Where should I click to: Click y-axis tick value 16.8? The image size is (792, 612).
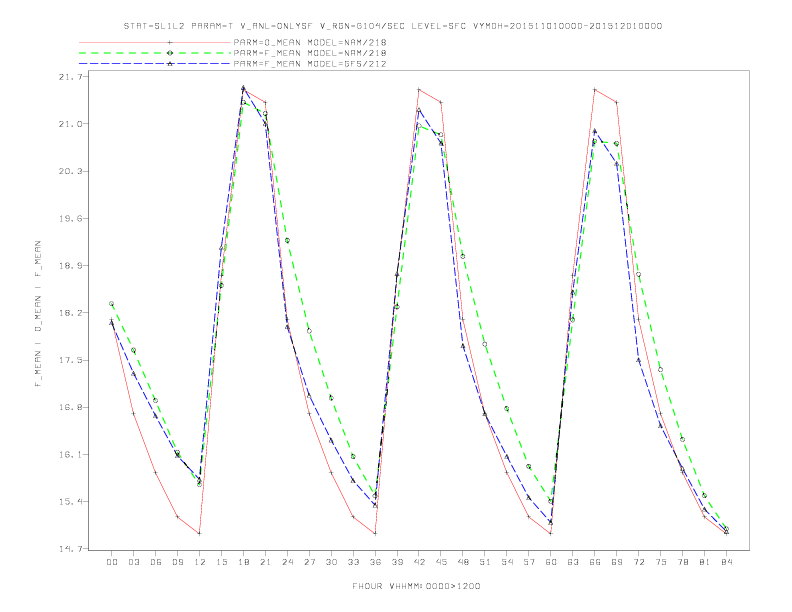70,407
